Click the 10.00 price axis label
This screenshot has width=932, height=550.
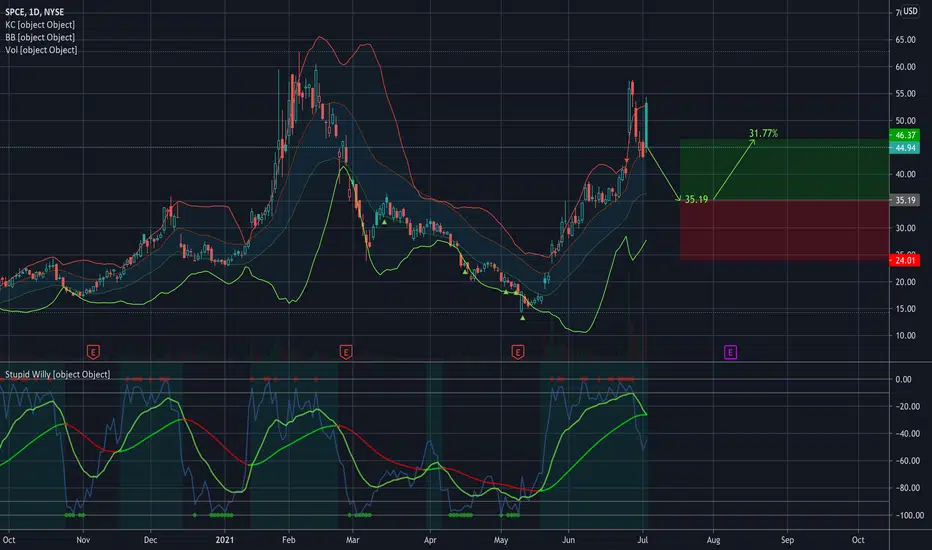[905, 335]
